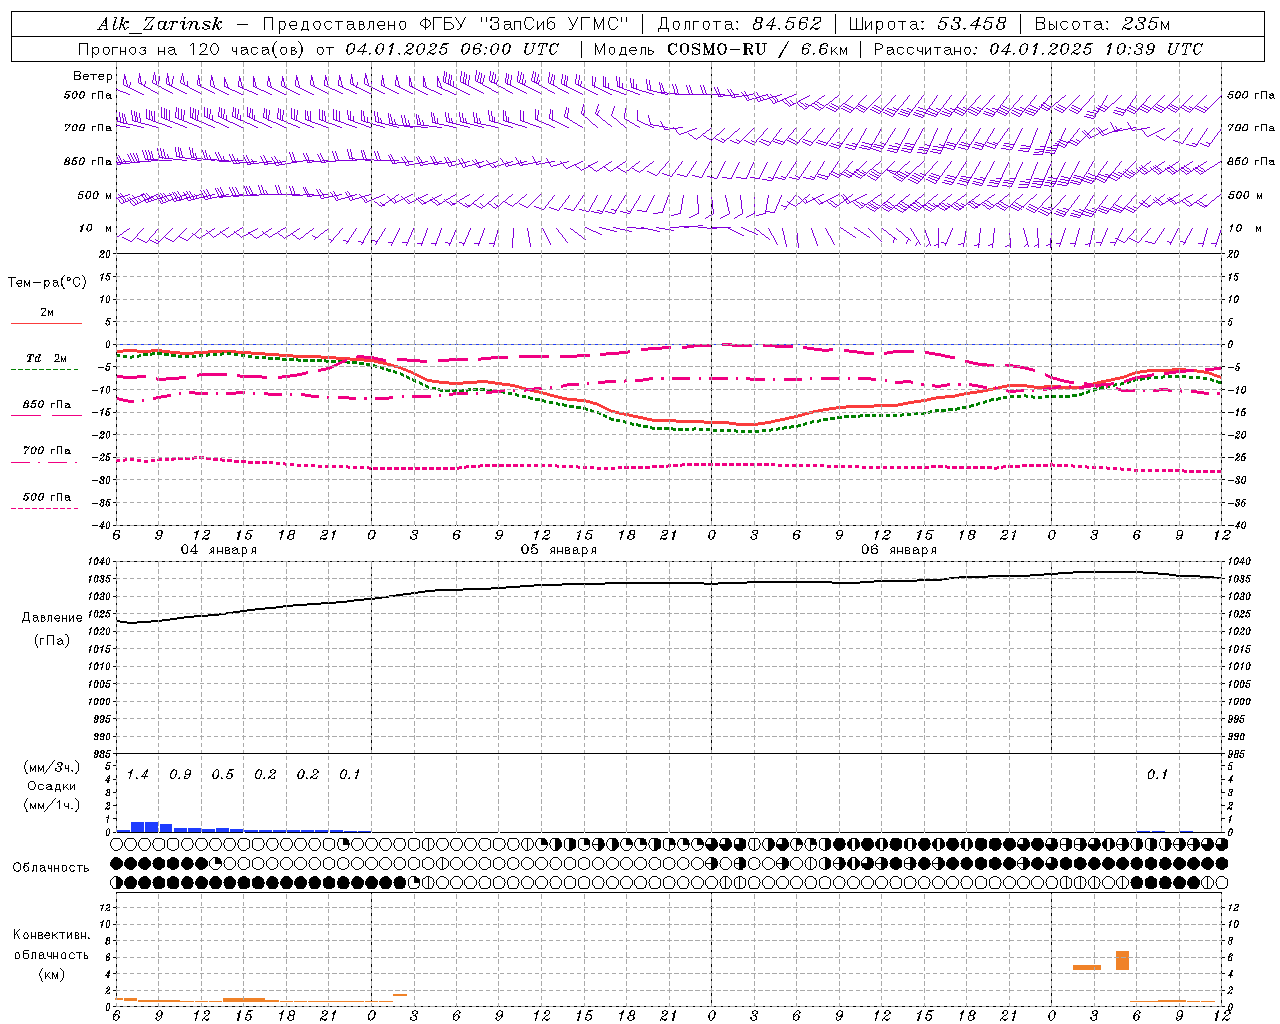This screenshot has height=1024, width=1280.
Task: Select the date label 04 января
Action: point(218,550)
